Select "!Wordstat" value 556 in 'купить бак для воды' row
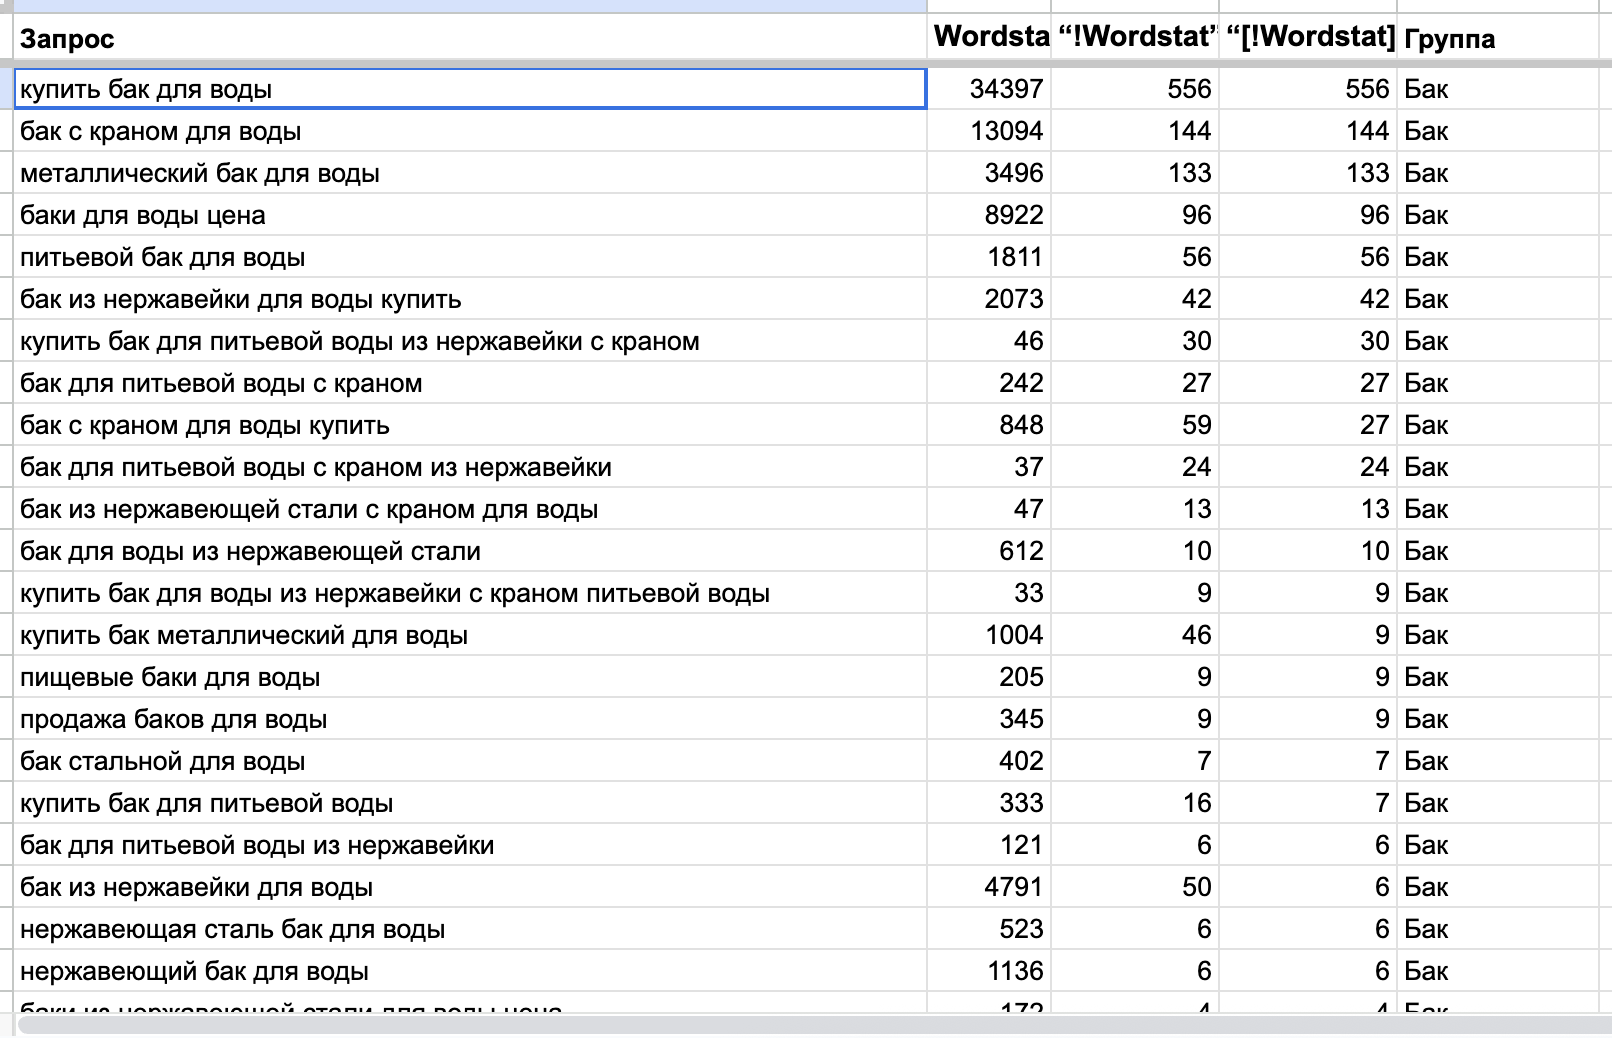 [1135, 89]
